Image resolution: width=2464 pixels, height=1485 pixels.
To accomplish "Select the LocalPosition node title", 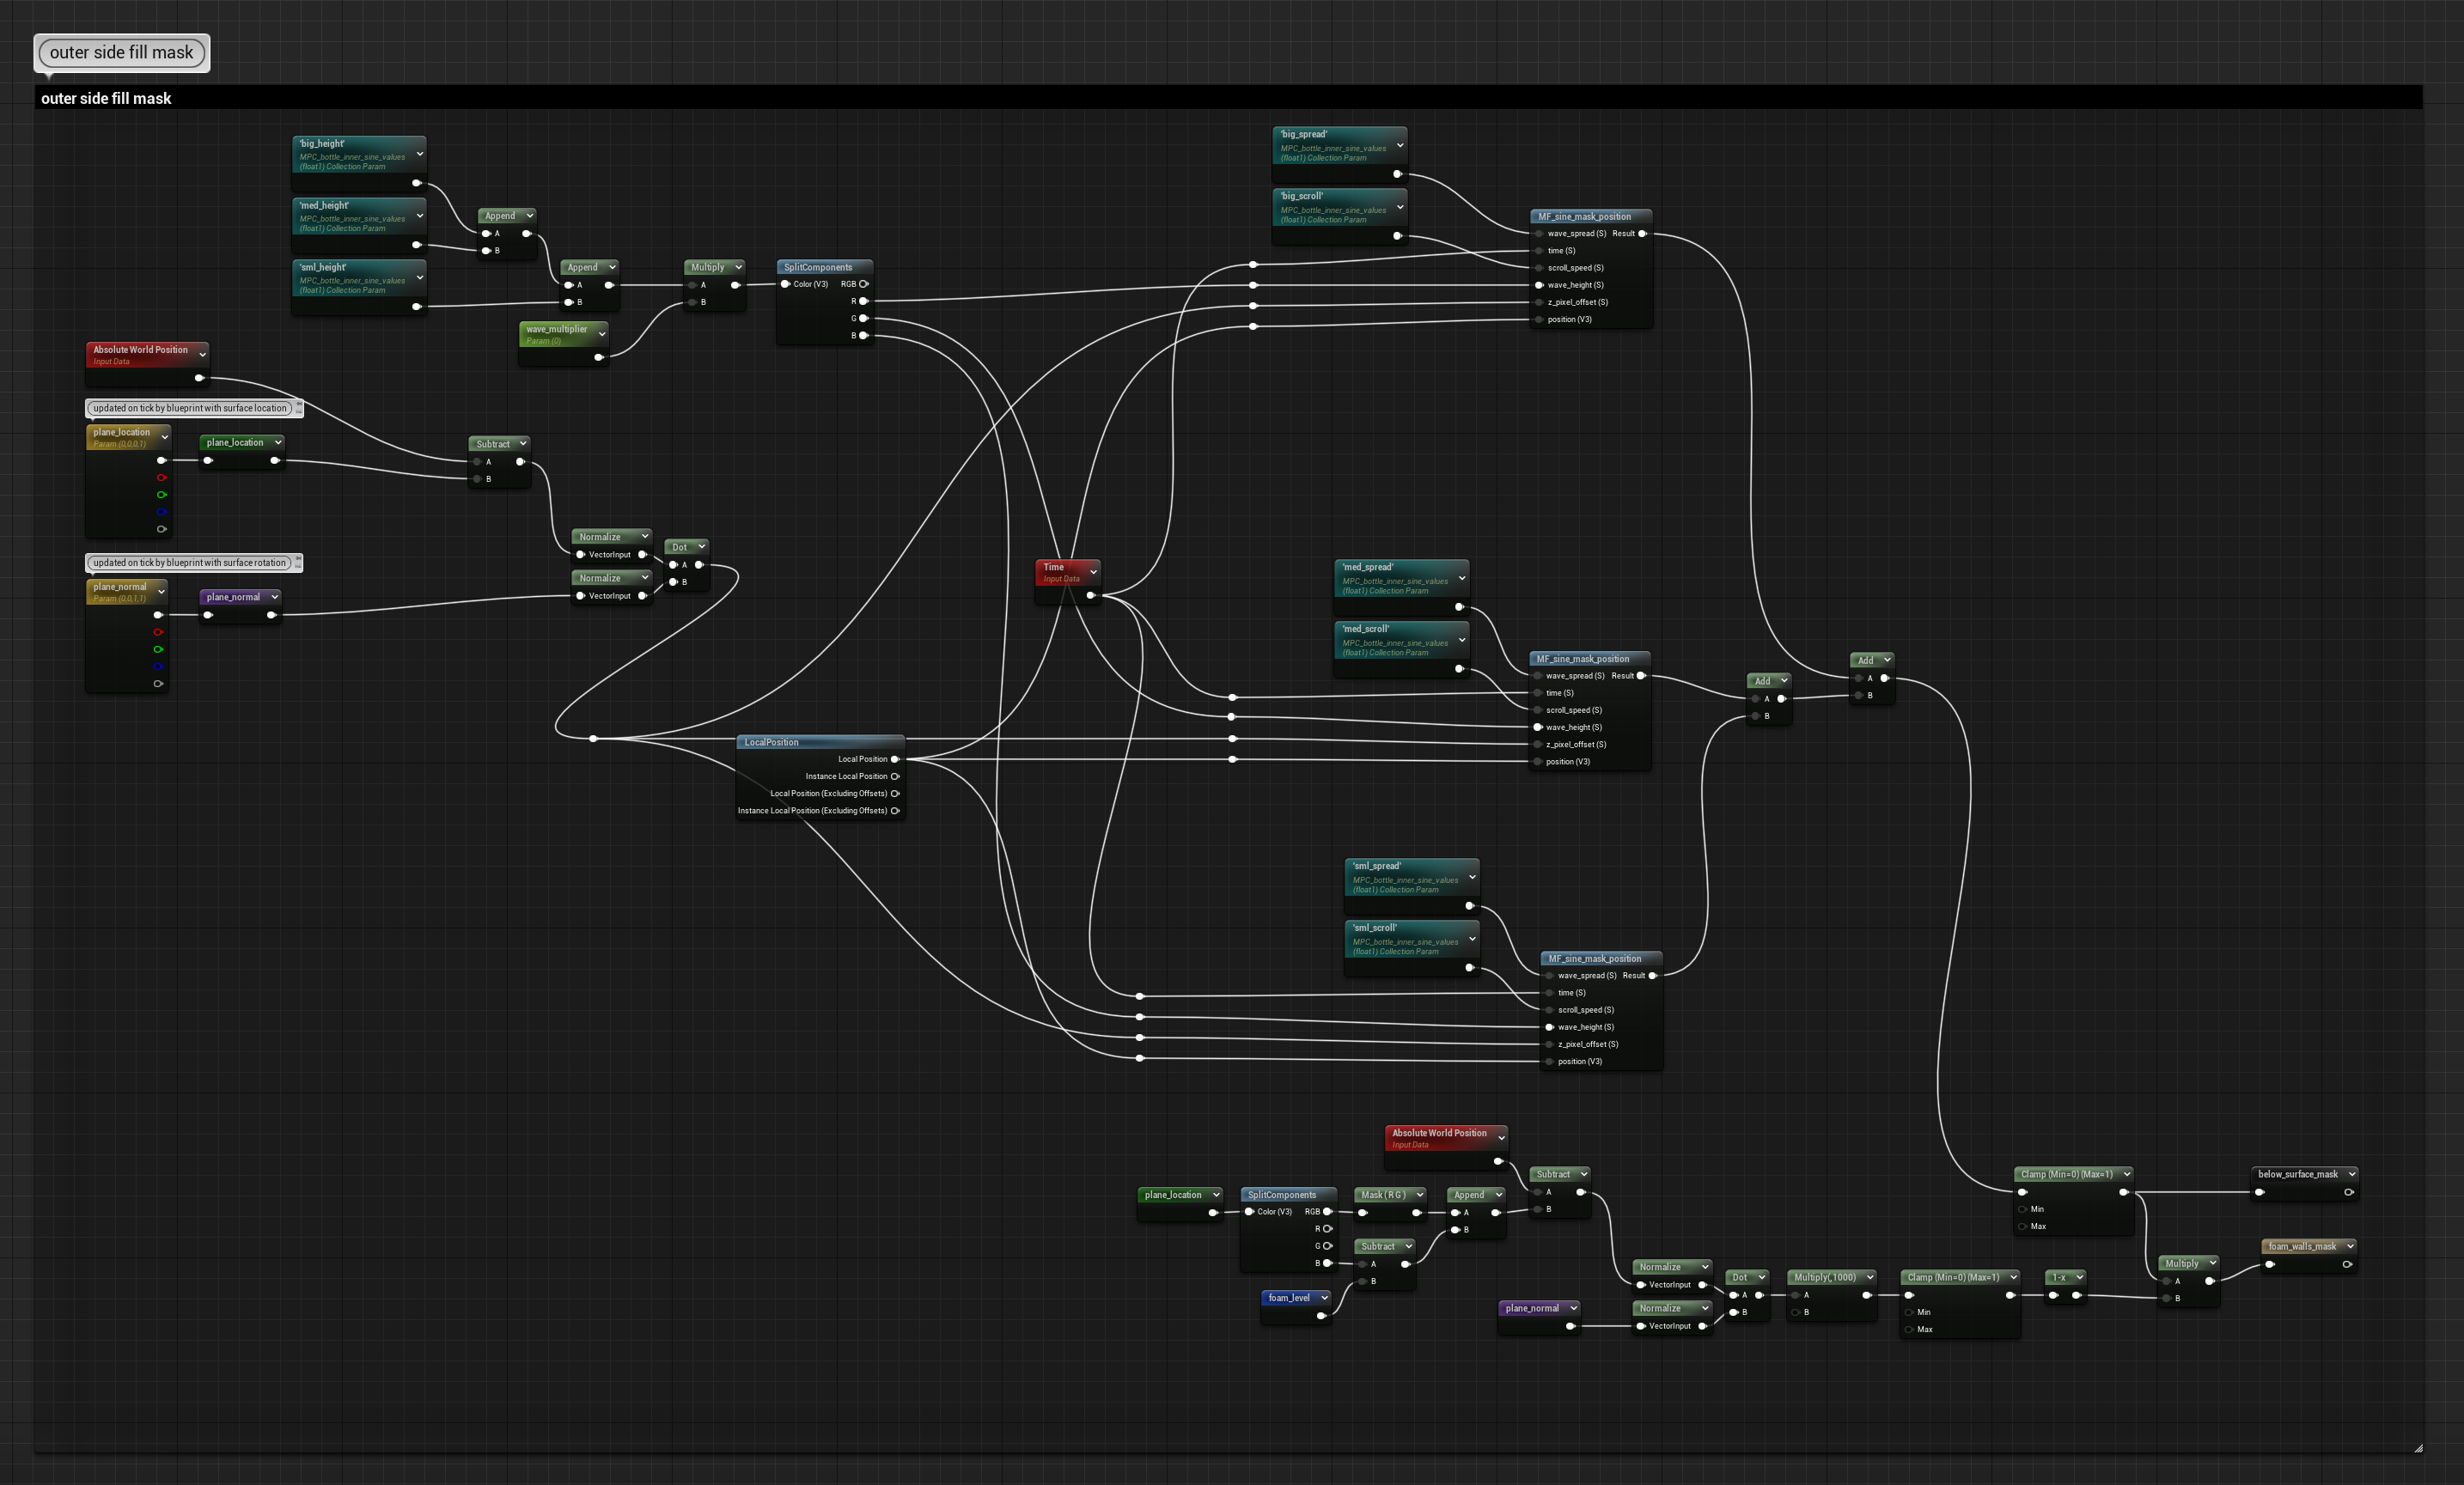I will point(771,742).
